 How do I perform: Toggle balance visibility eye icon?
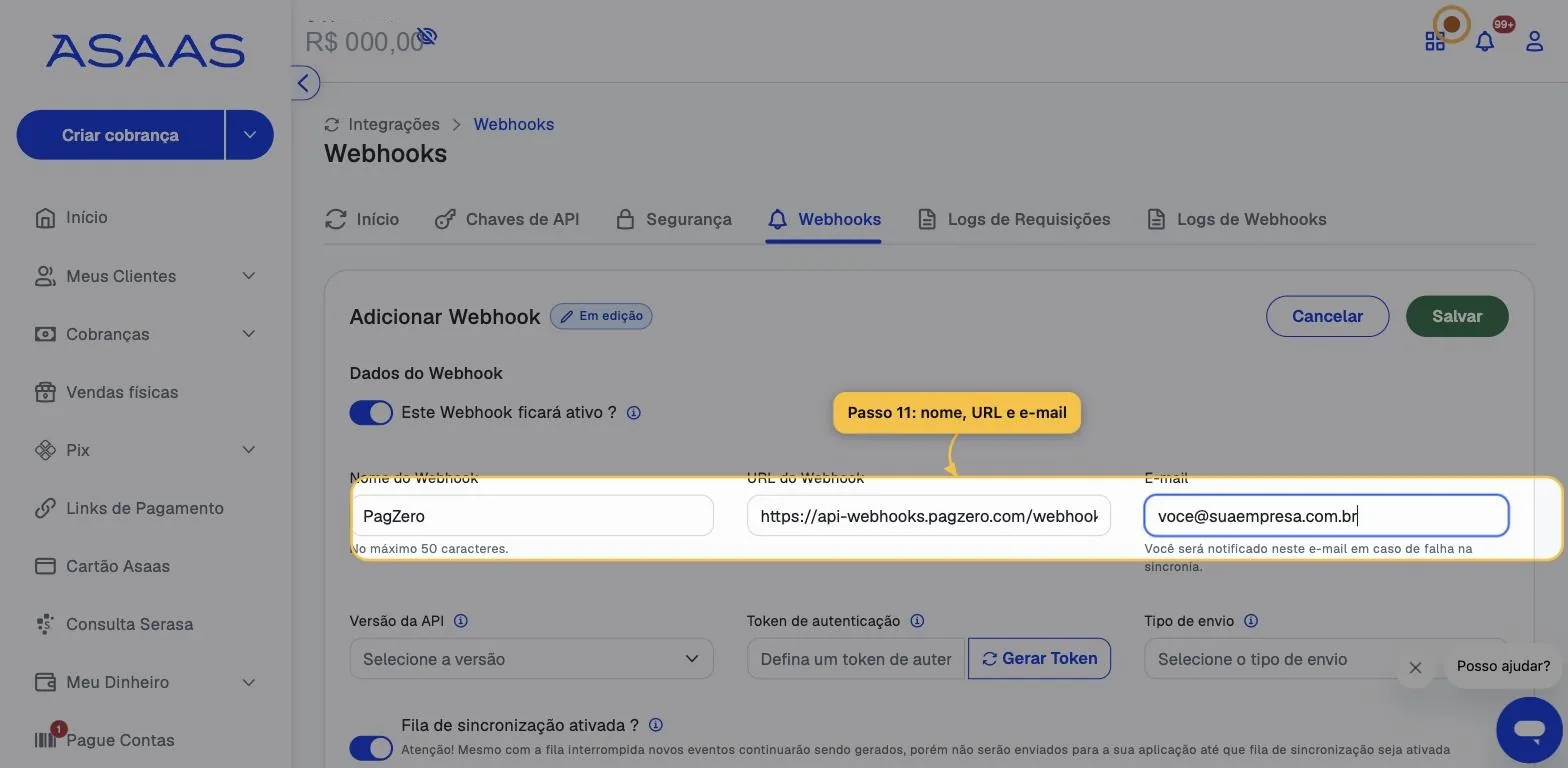coord(427,37)
